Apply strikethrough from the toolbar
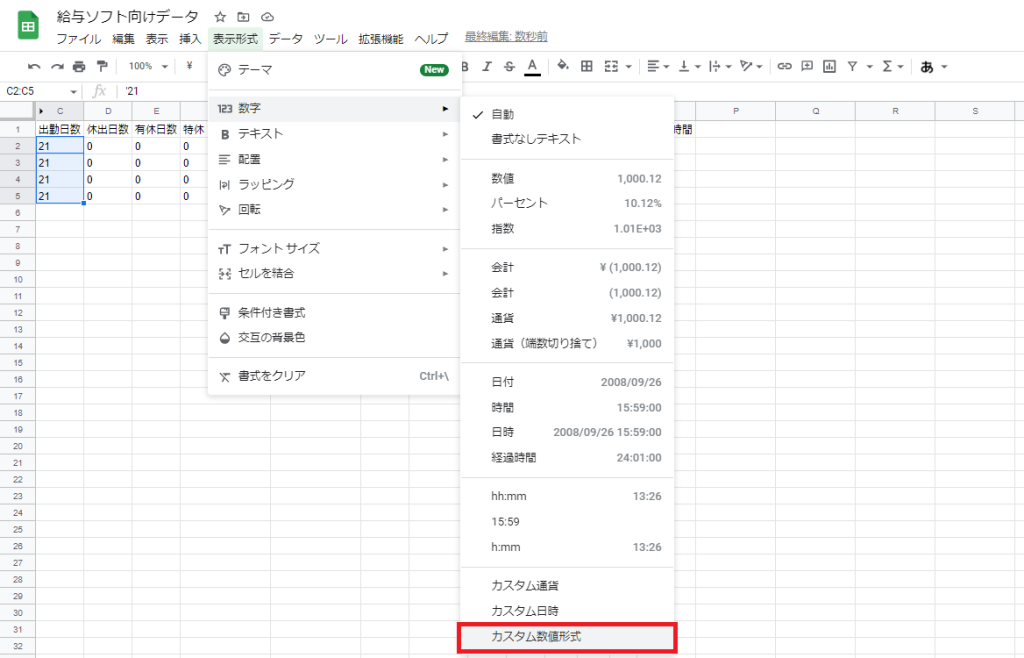 (x=509, y=66)
